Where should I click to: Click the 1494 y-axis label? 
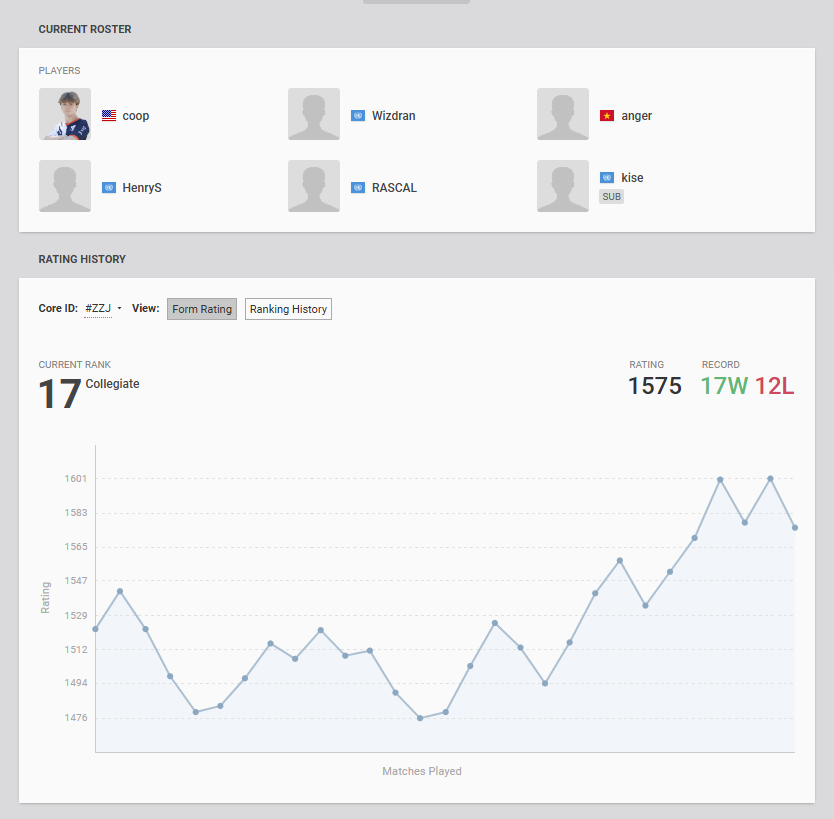click(76, 683)
